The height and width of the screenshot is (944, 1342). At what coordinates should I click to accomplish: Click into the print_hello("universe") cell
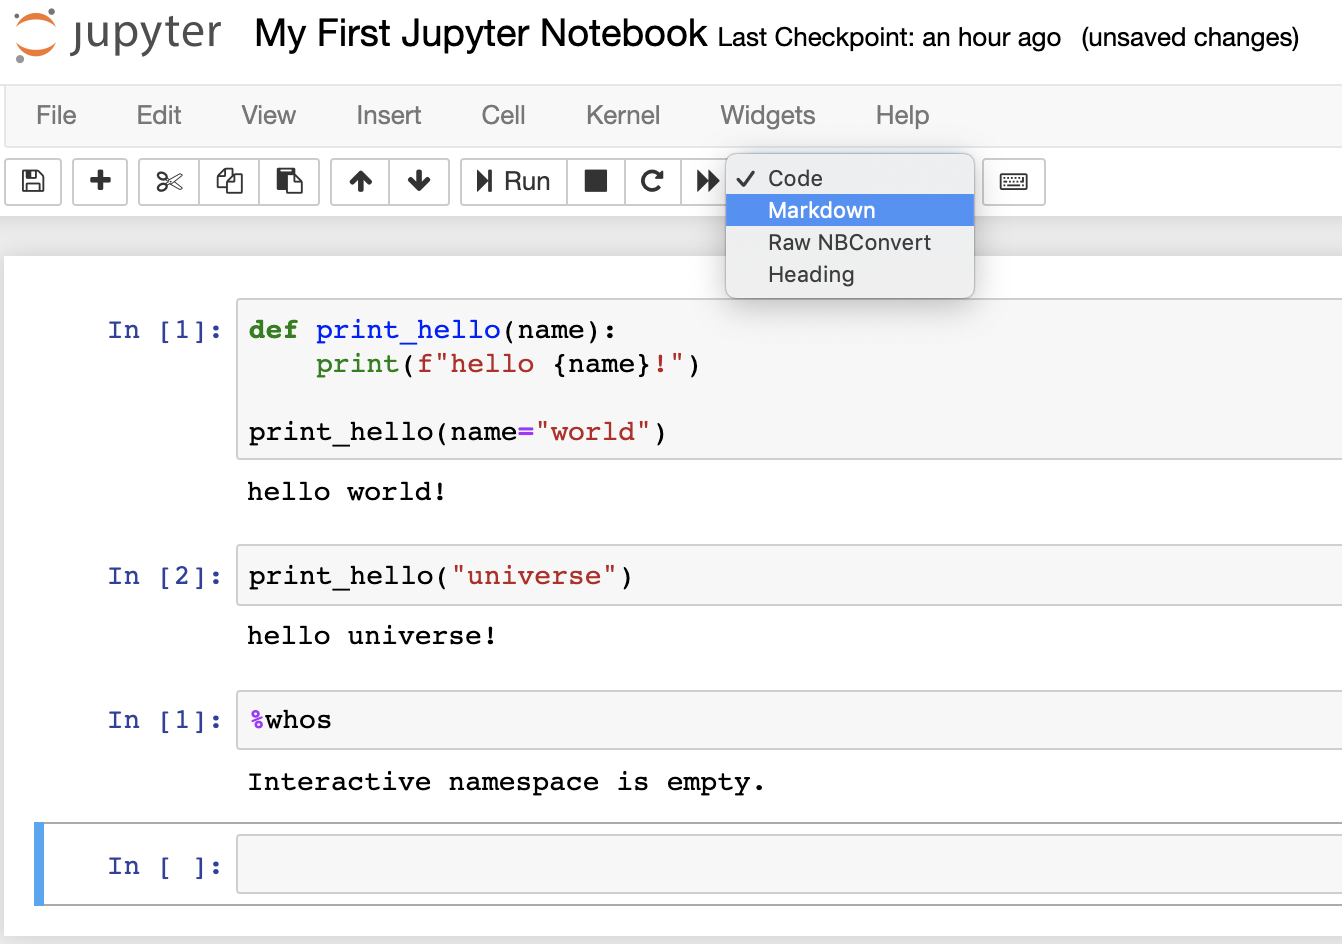pyautogui.click(x=789, y=575)
